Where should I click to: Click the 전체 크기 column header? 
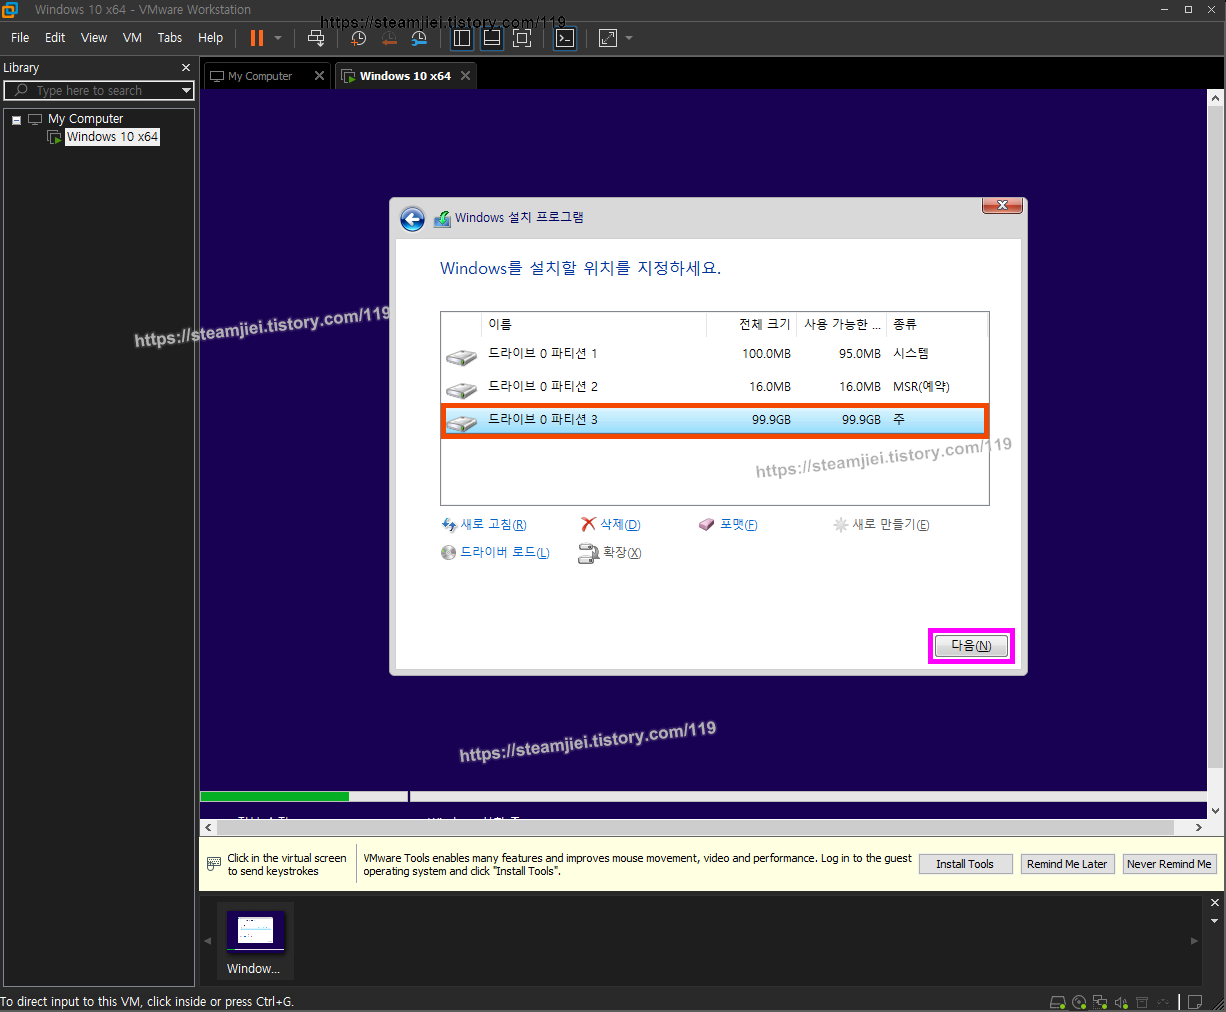click(x=751, y=324)
